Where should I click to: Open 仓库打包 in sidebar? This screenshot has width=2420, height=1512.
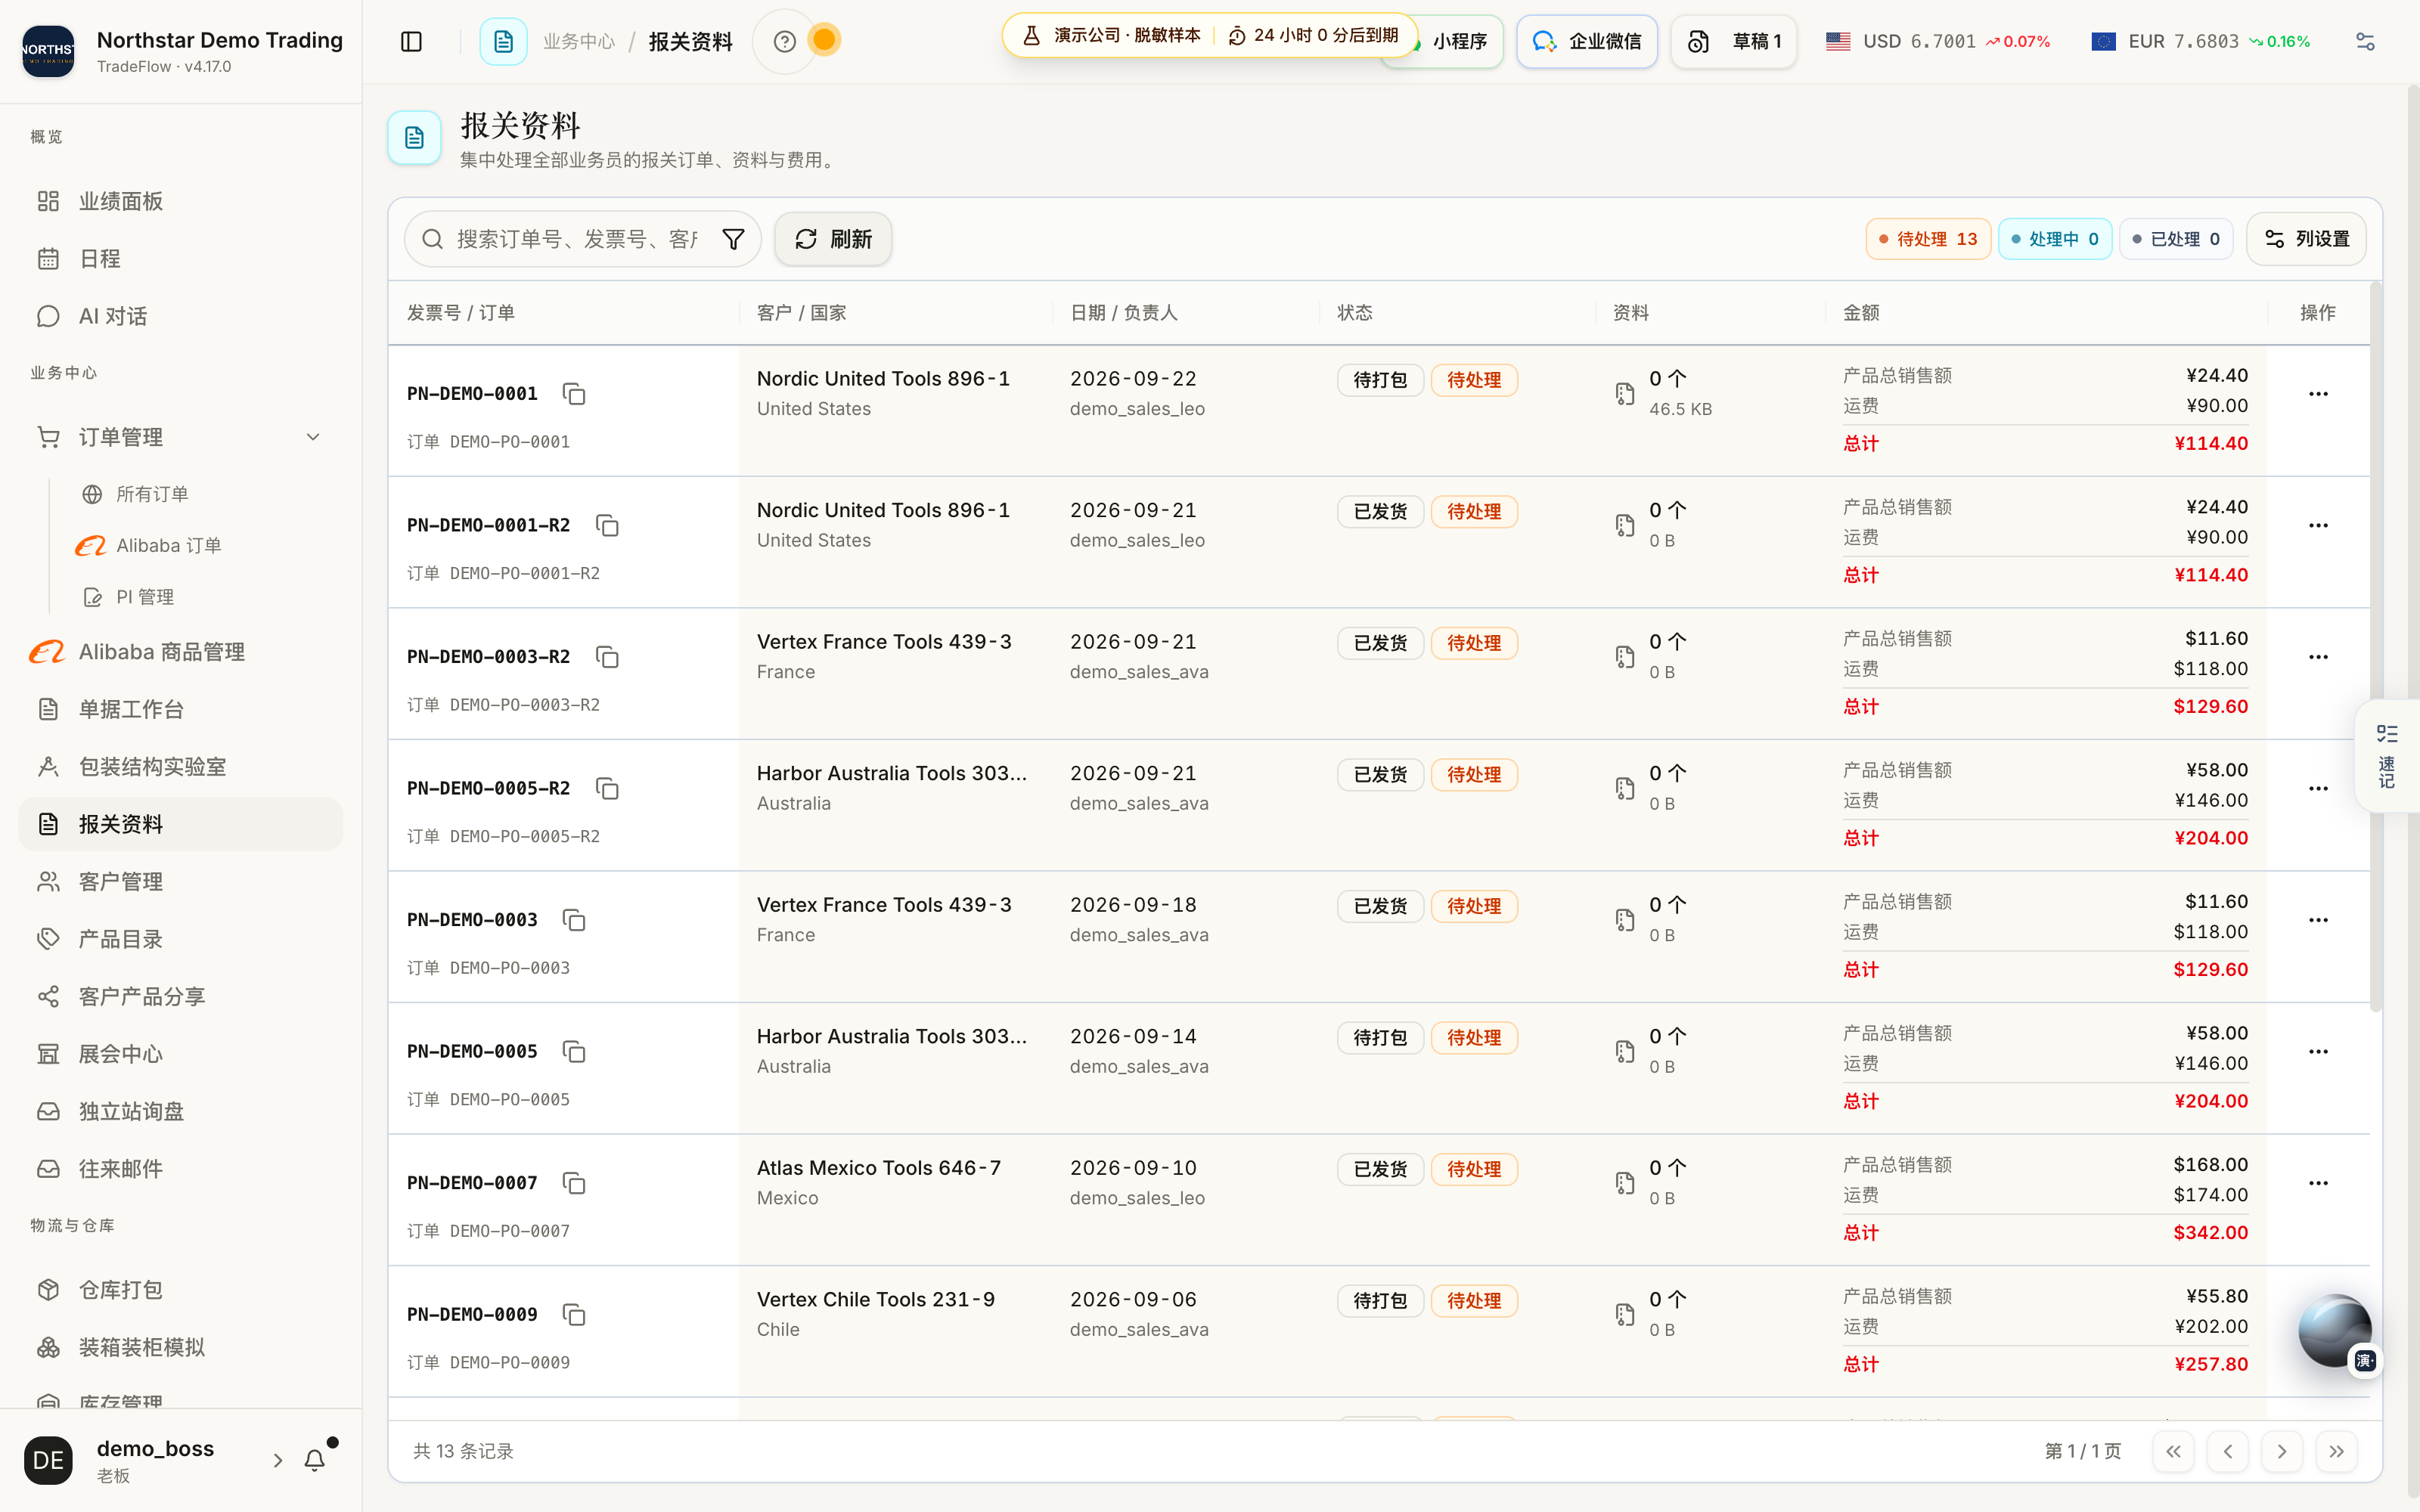tap(180, 1290)
